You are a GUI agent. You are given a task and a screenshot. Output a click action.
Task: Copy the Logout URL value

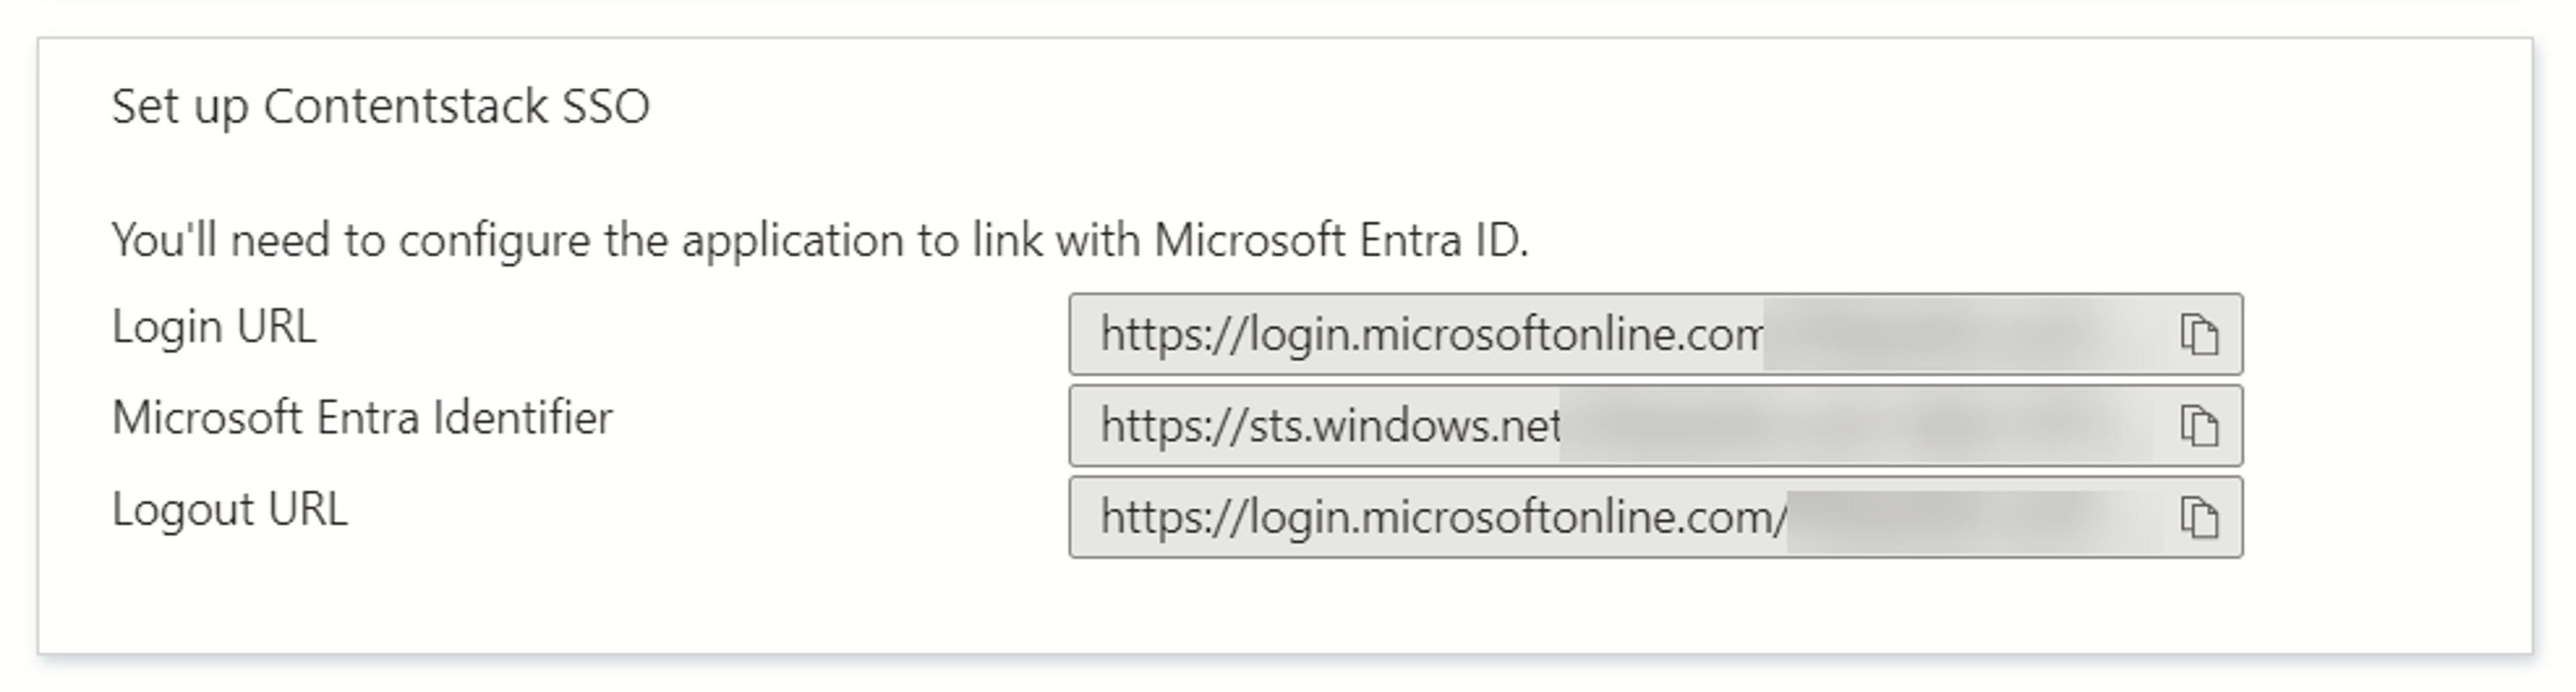point(2199,518)
